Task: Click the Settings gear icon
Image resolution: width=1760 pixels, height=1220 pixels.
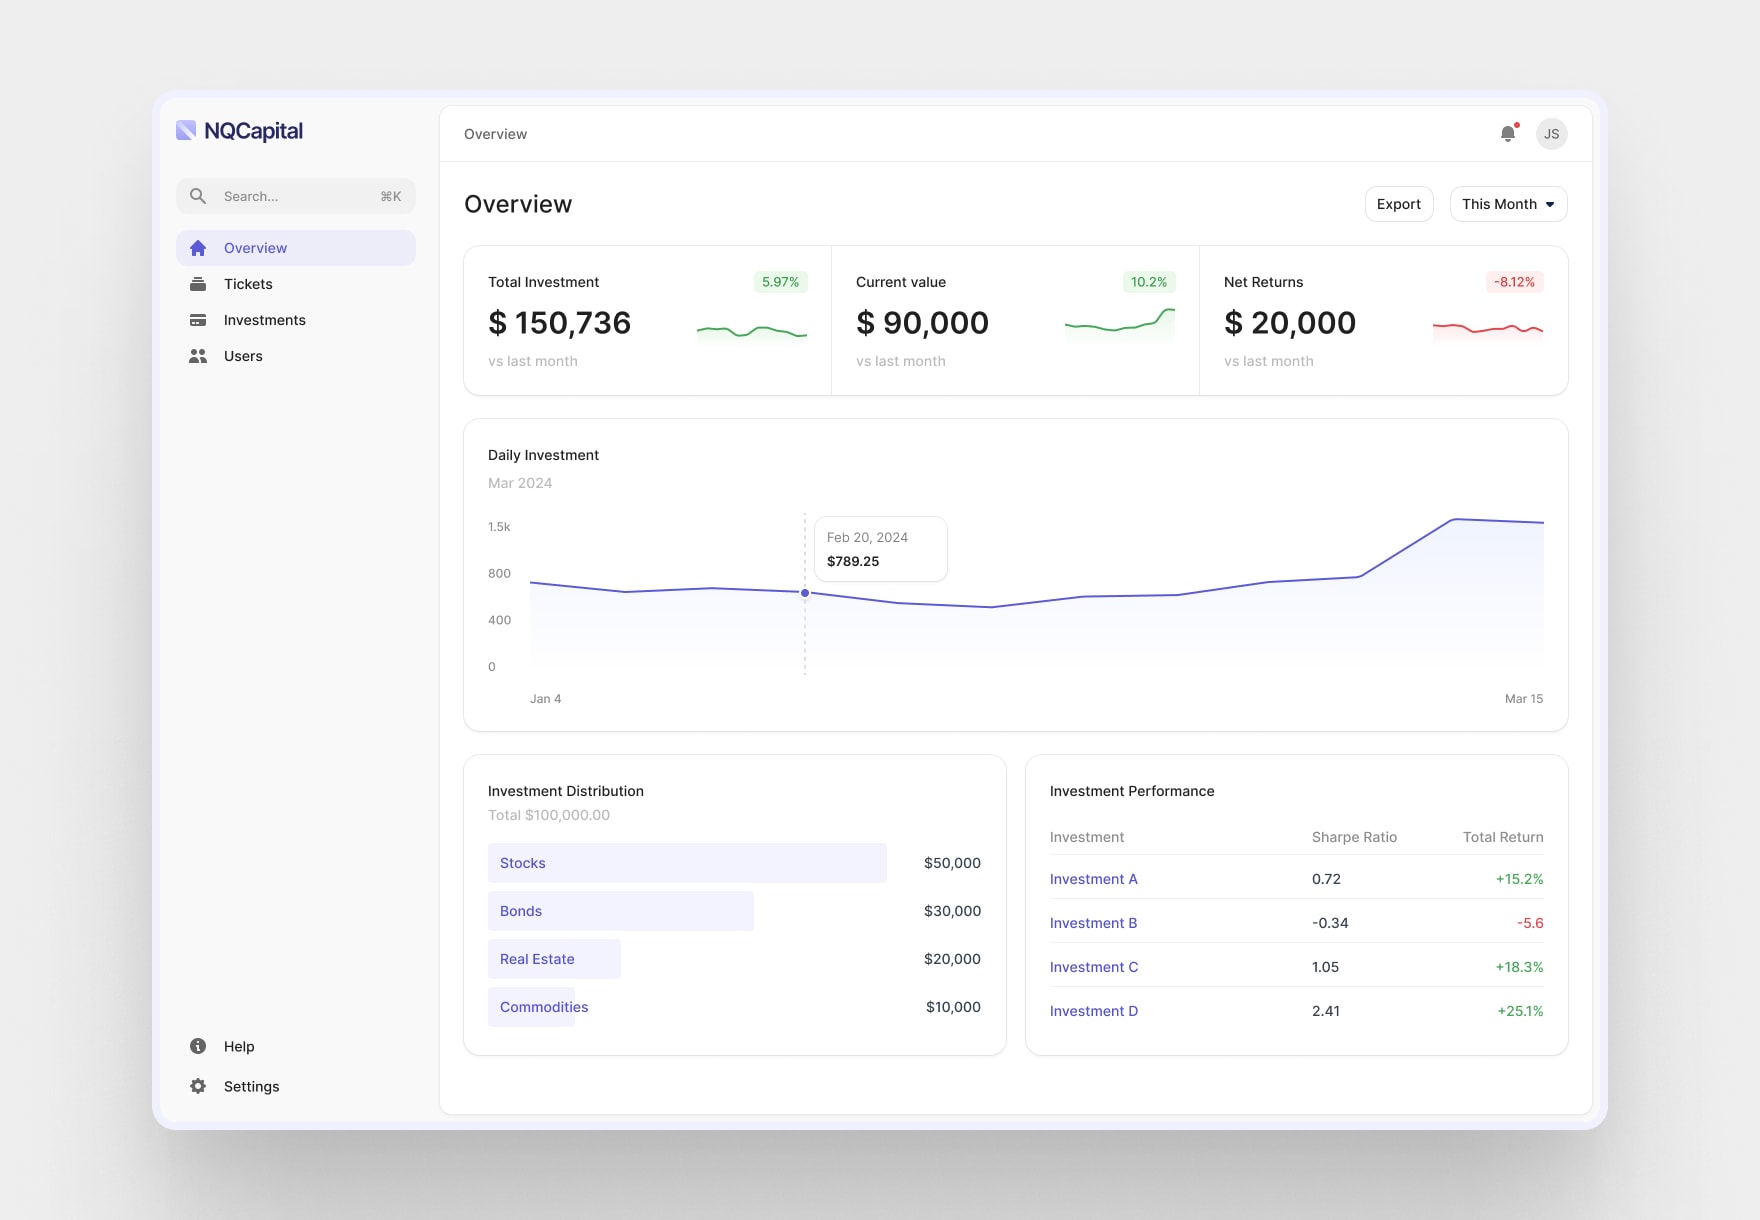Action: 198,1086
